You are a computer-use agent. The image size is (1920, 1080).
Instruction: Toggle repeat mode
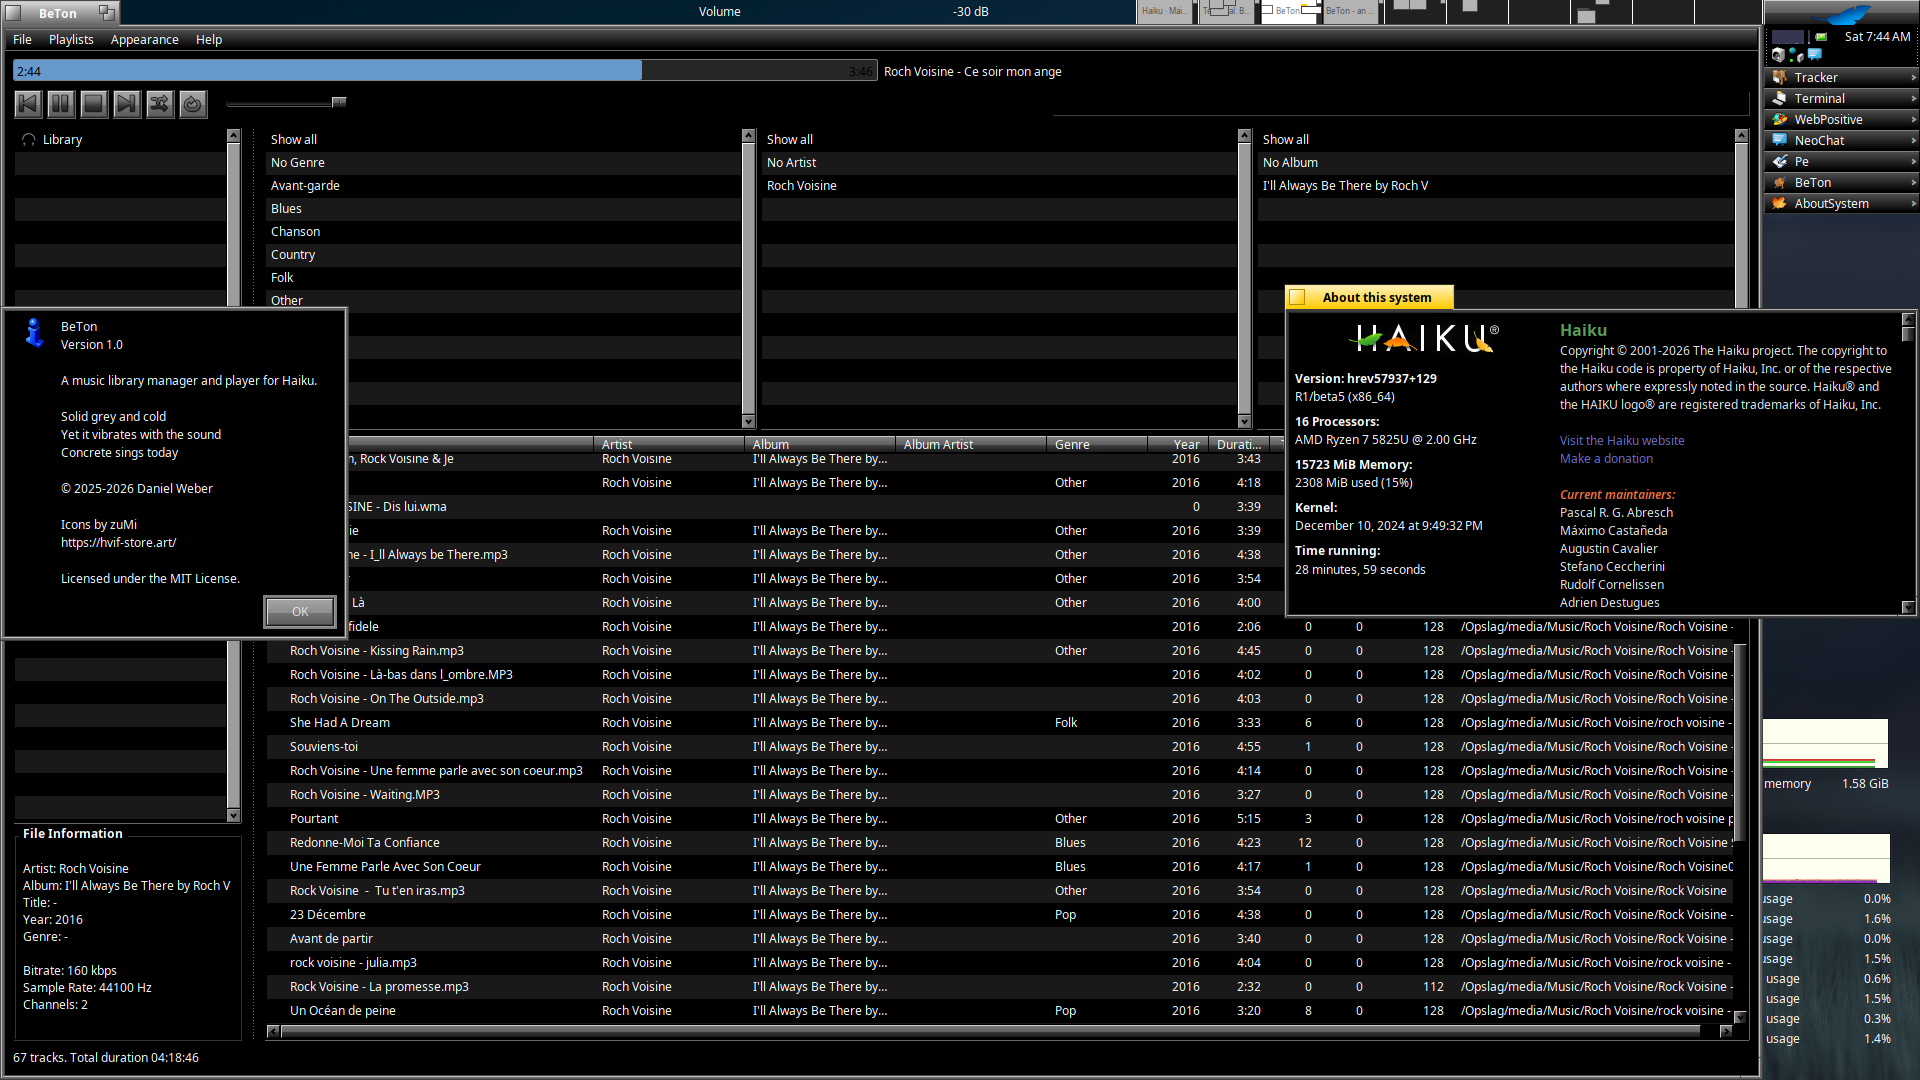tap(193, 103)
